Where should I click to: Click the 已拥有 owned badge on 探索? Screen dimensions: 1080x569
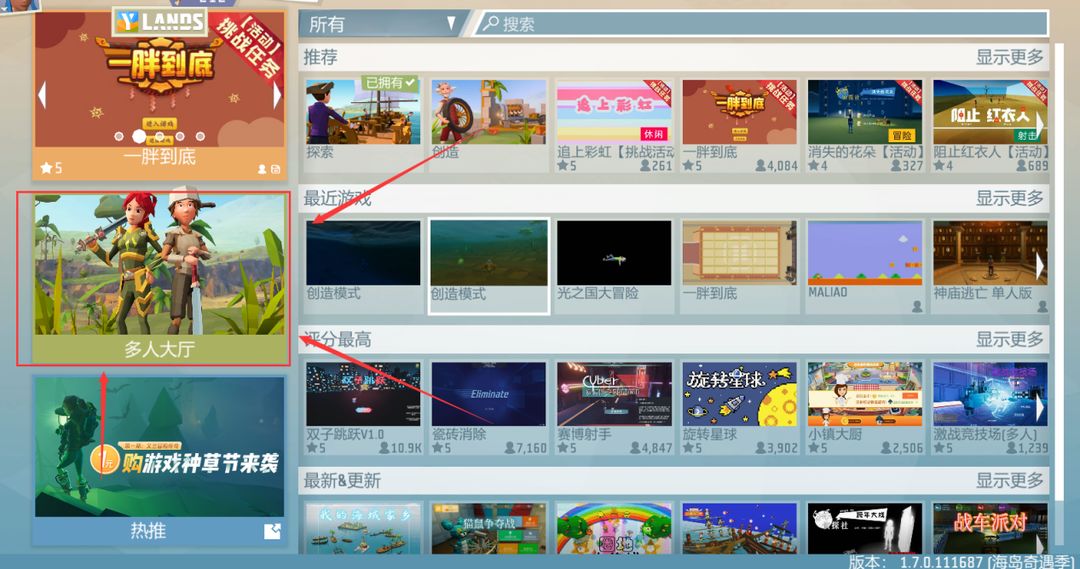[391, 83]
